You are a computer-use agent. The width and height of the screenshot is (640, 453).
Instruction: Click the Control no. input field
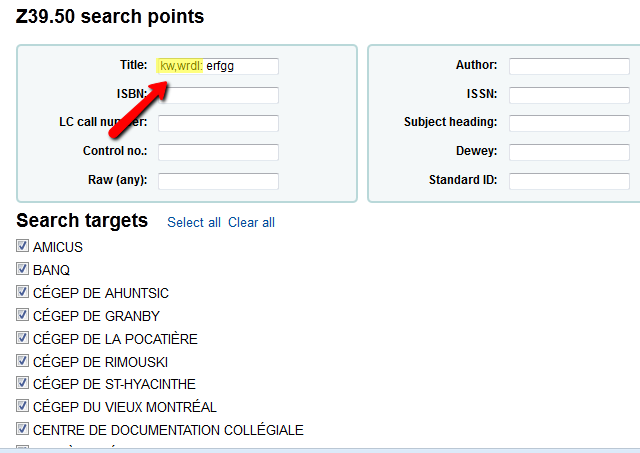coord(218,152)
